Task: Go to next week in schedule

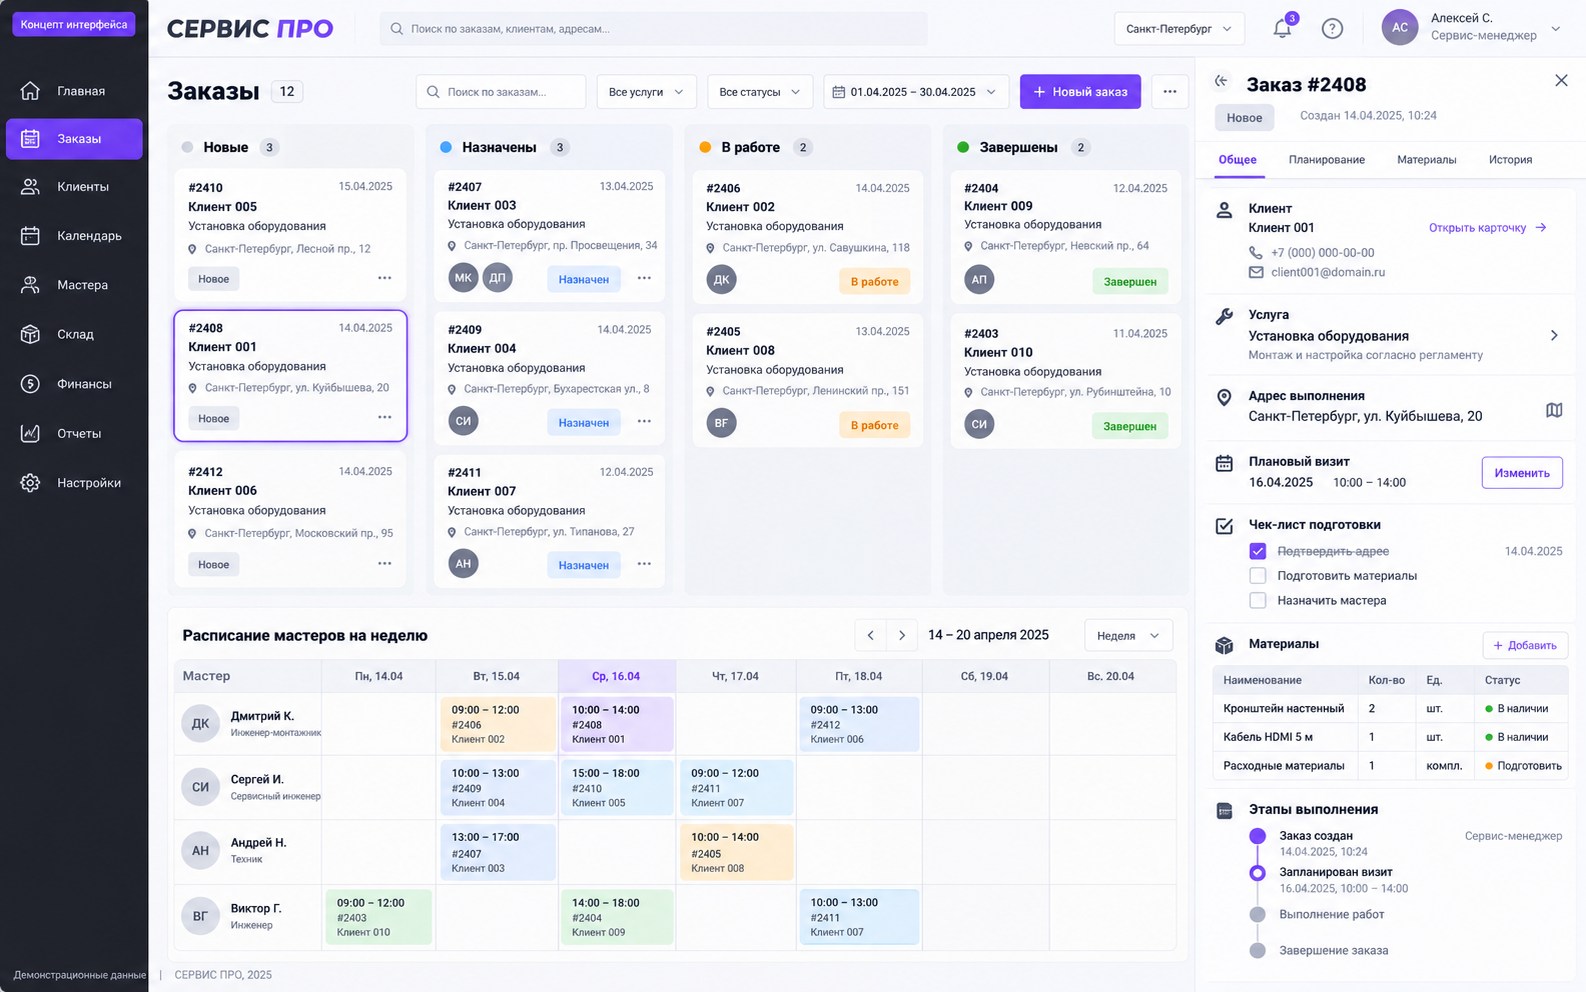Action: click(x=902, y=635)
